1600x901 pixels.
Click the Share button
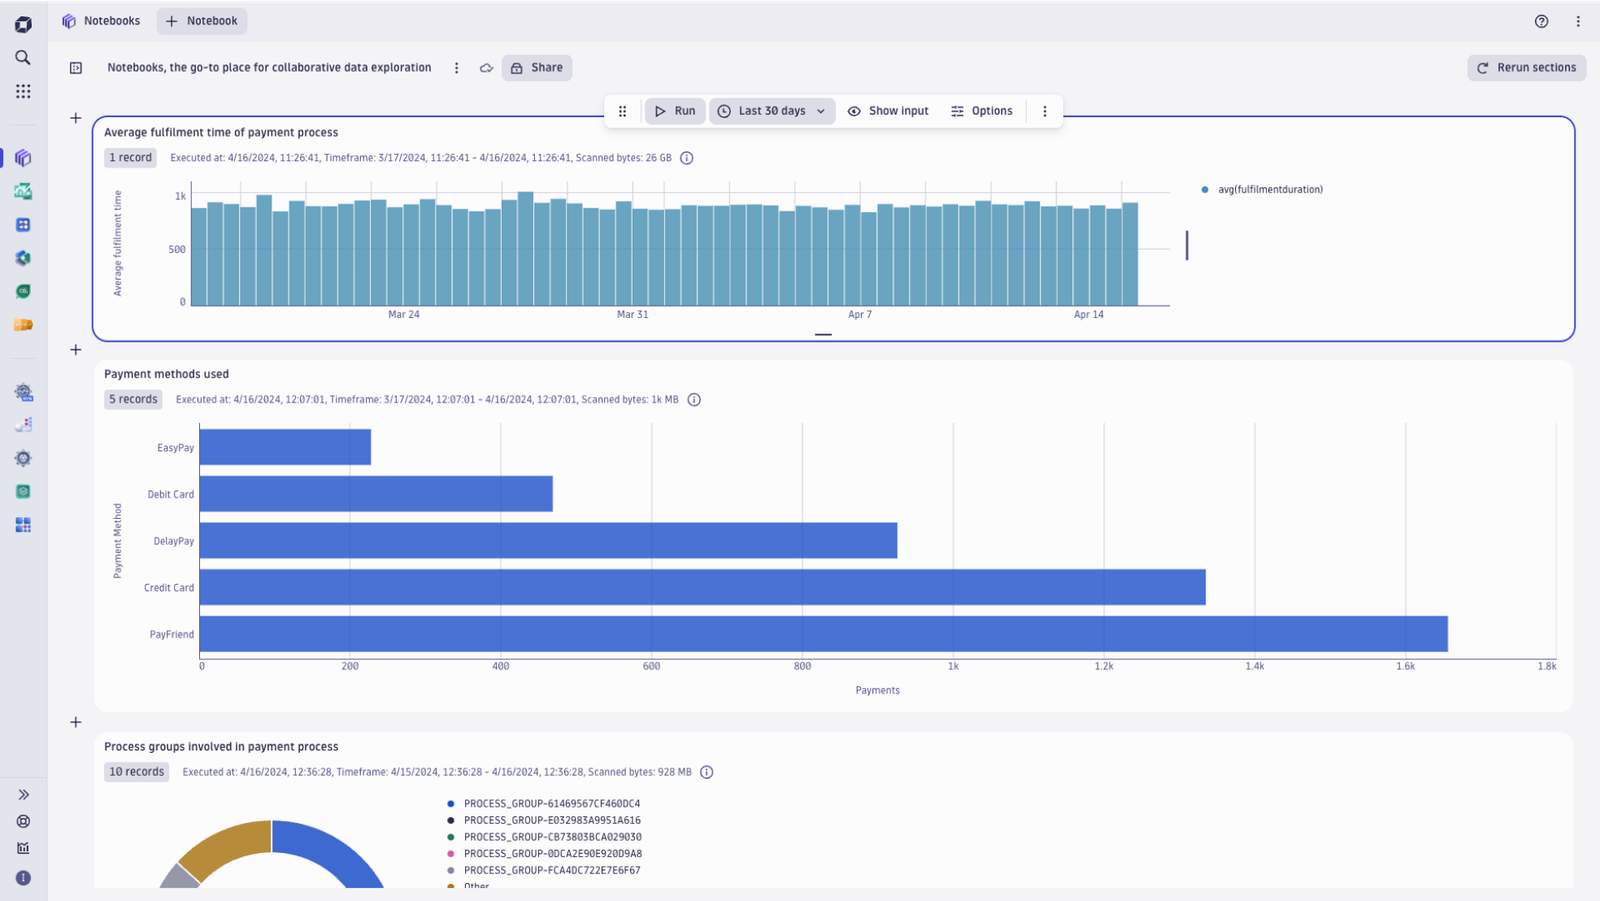pos(537,68)
